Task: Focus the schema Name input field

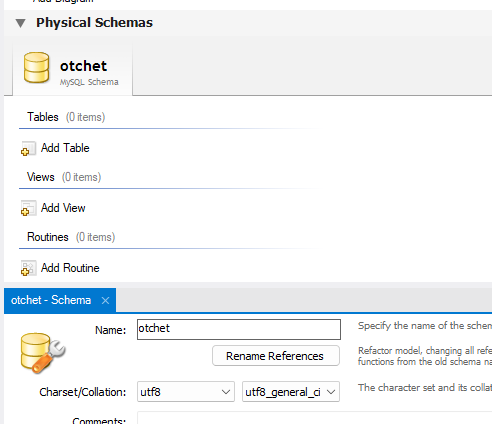Action: (x=239, y=329)
